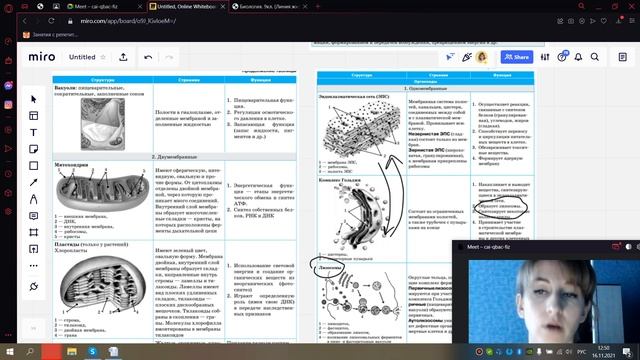Click the Meet - cai-qbac-fiz pop-out title
Screen dimensions: 640x360
pyautogui.click(x=488, y=247)
